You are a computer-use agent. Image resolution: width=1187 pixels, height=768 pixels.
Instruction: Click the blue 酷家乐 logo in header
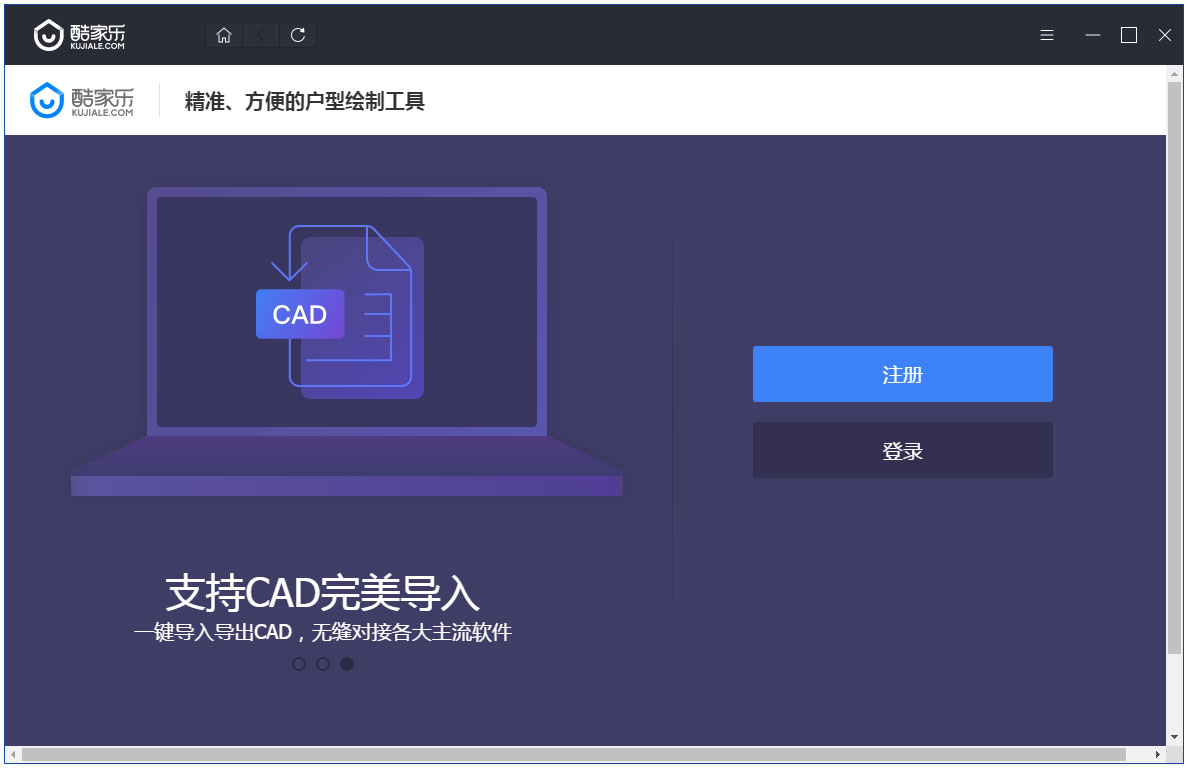[82, 101]
